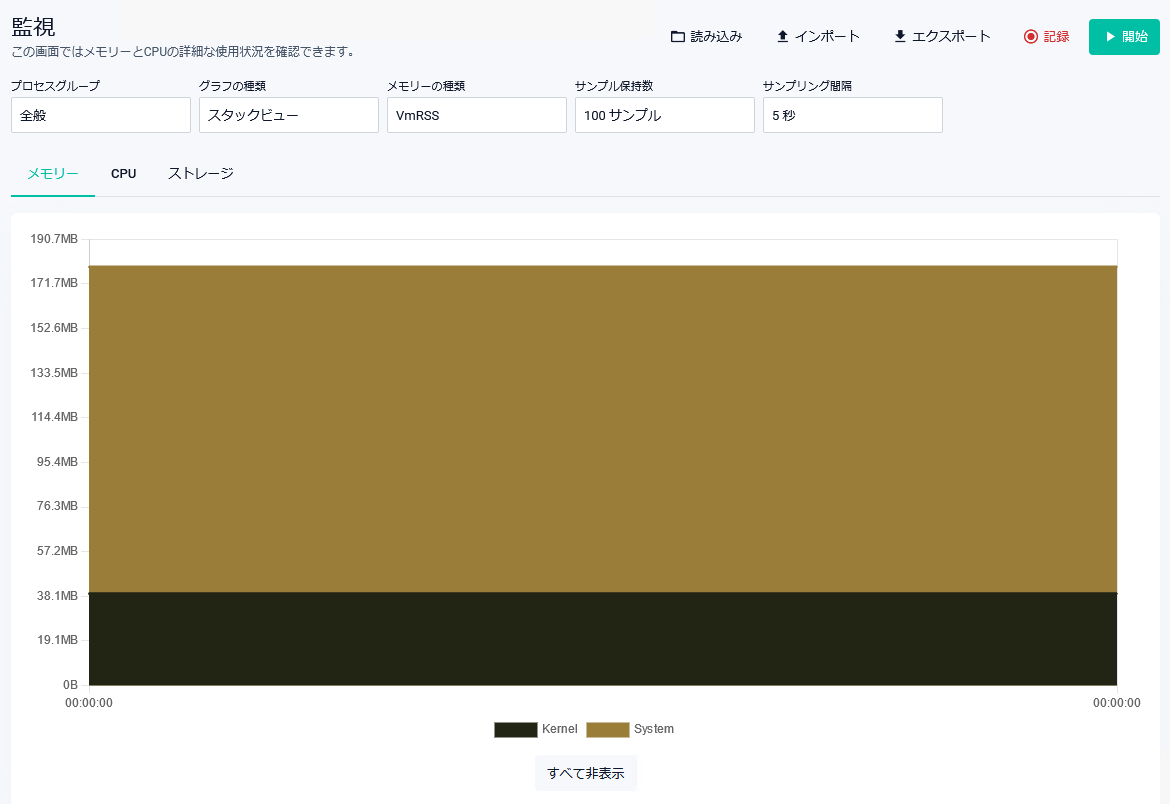Click the 記録 button label

click(1057, 37)
